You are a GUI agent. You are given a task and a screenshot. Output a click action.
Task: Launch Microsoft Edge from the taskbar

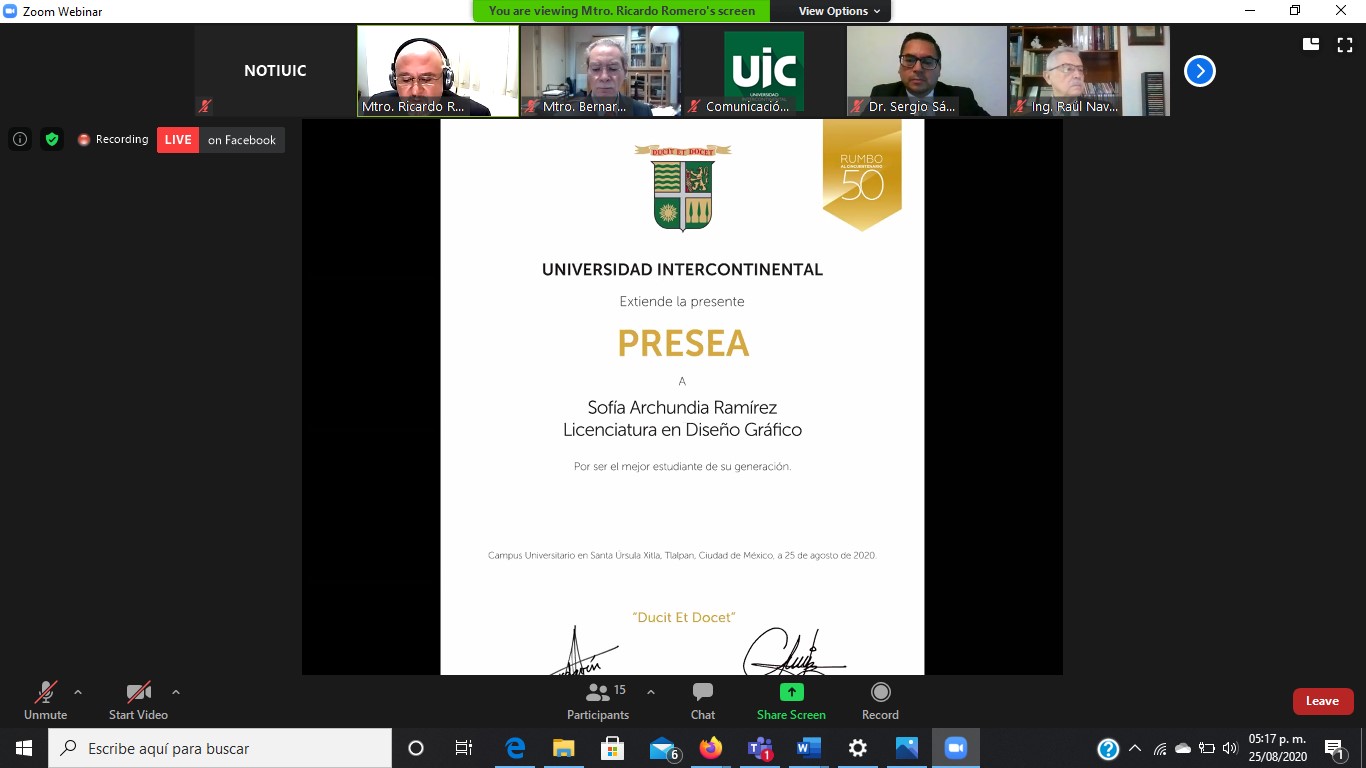coord(515,748)
